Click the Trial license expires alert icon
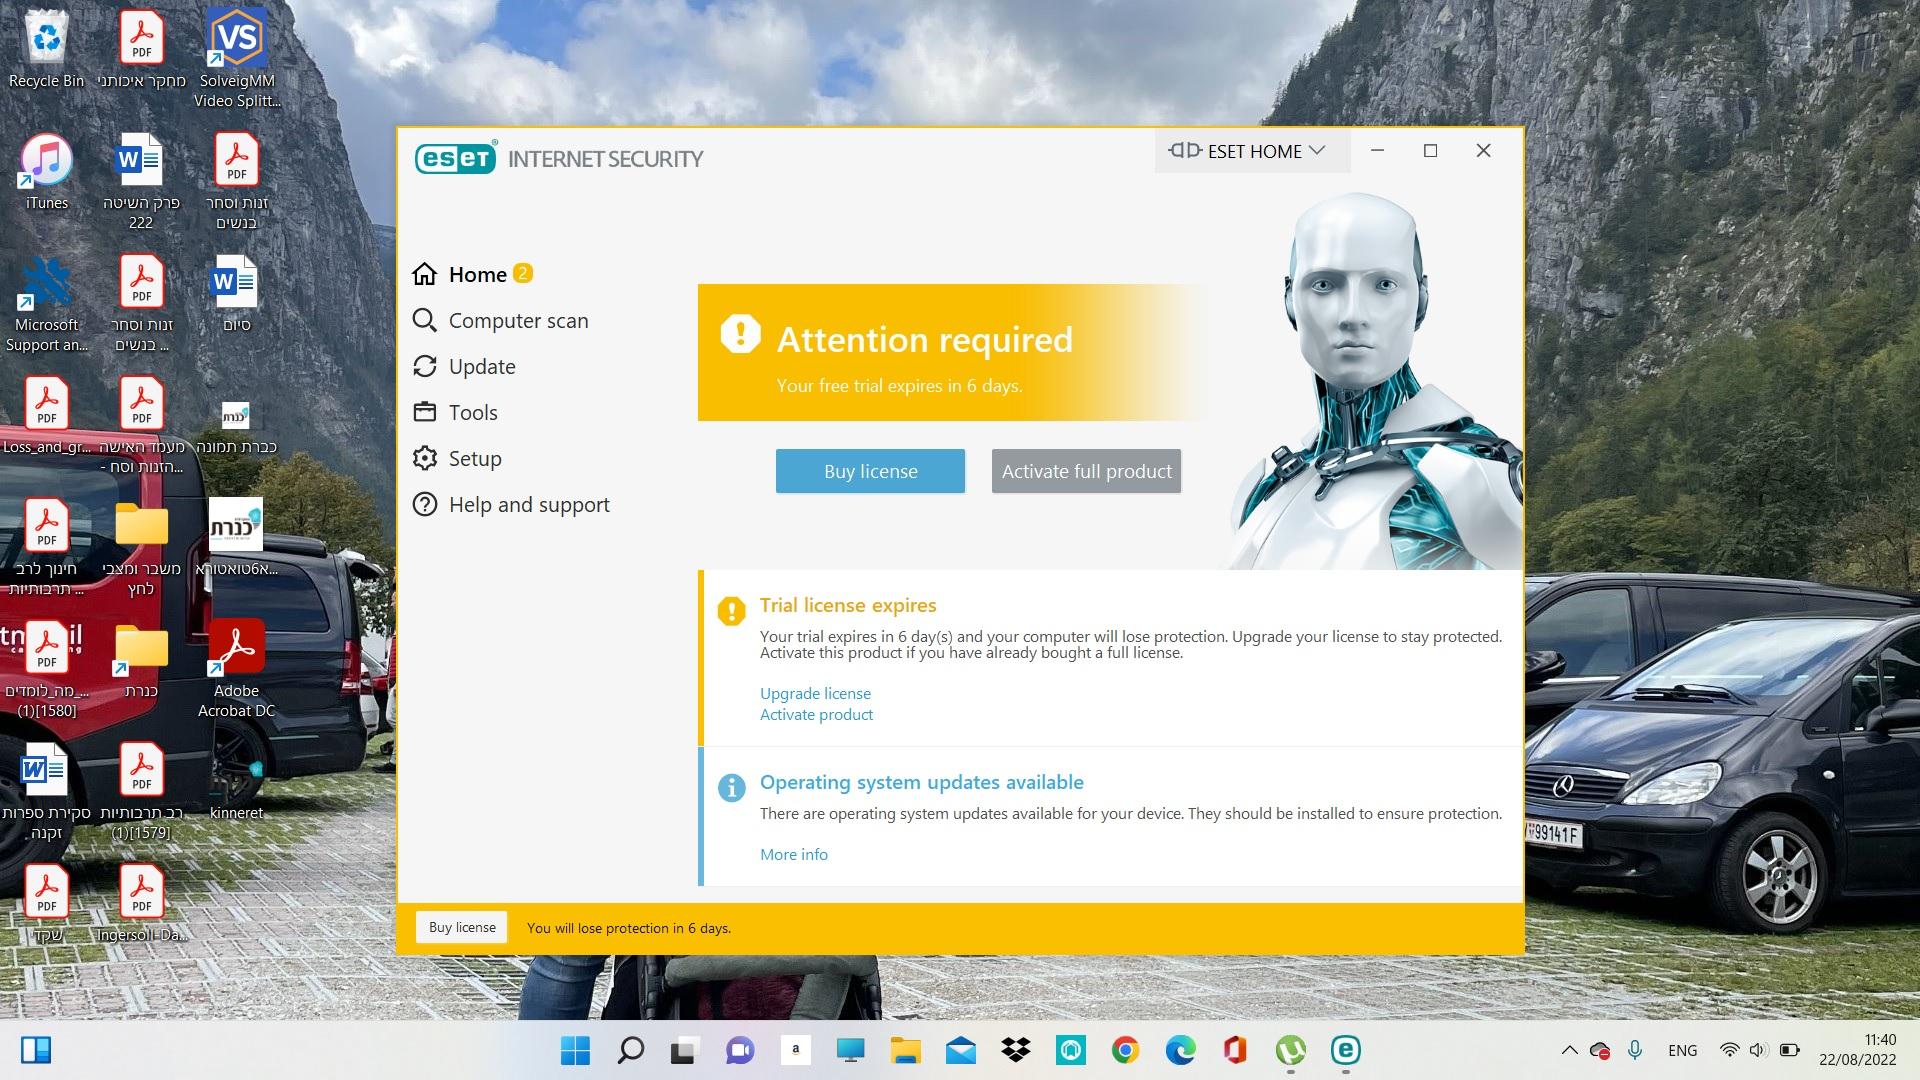Screen dimensions: 1920x1080 [731, 610]
